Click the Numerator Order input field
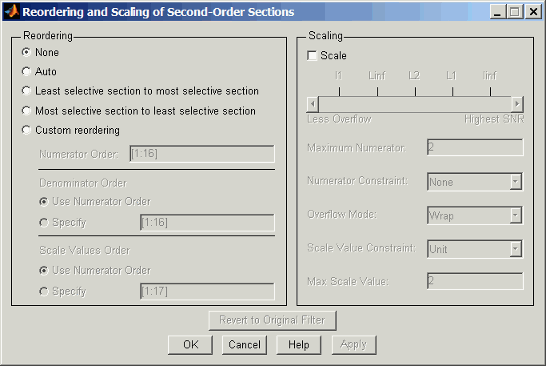This screenshot has height=366, width=546. click(202, 154)
